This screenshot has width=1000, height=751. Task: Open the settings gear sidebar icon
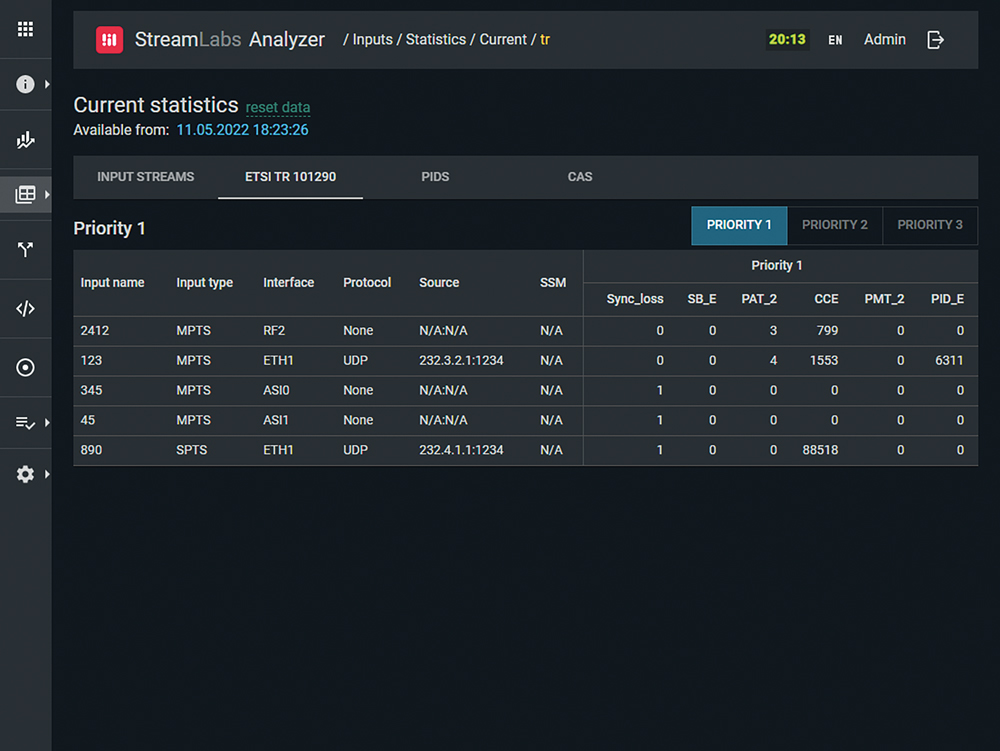[x=25, y=474]
